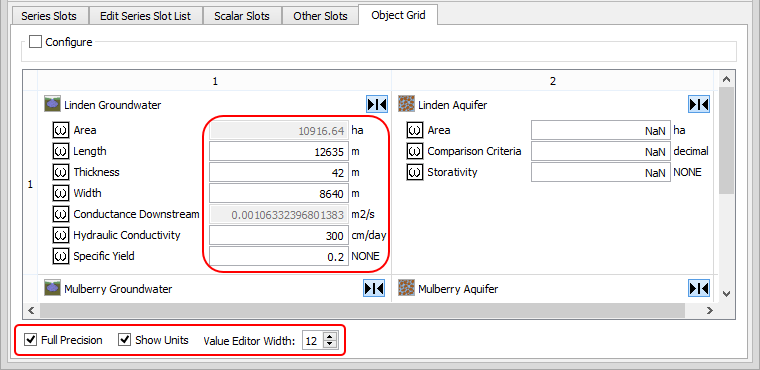This screenshot has width=760, height=370.
Task: Click the slot icon beside Hydraulic Conductivity
Action: [x=61, y=235]
